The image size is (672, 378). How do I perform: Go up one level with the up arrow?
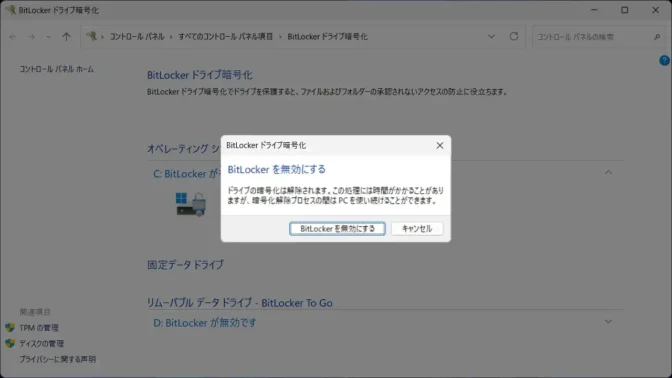[66, 37]
